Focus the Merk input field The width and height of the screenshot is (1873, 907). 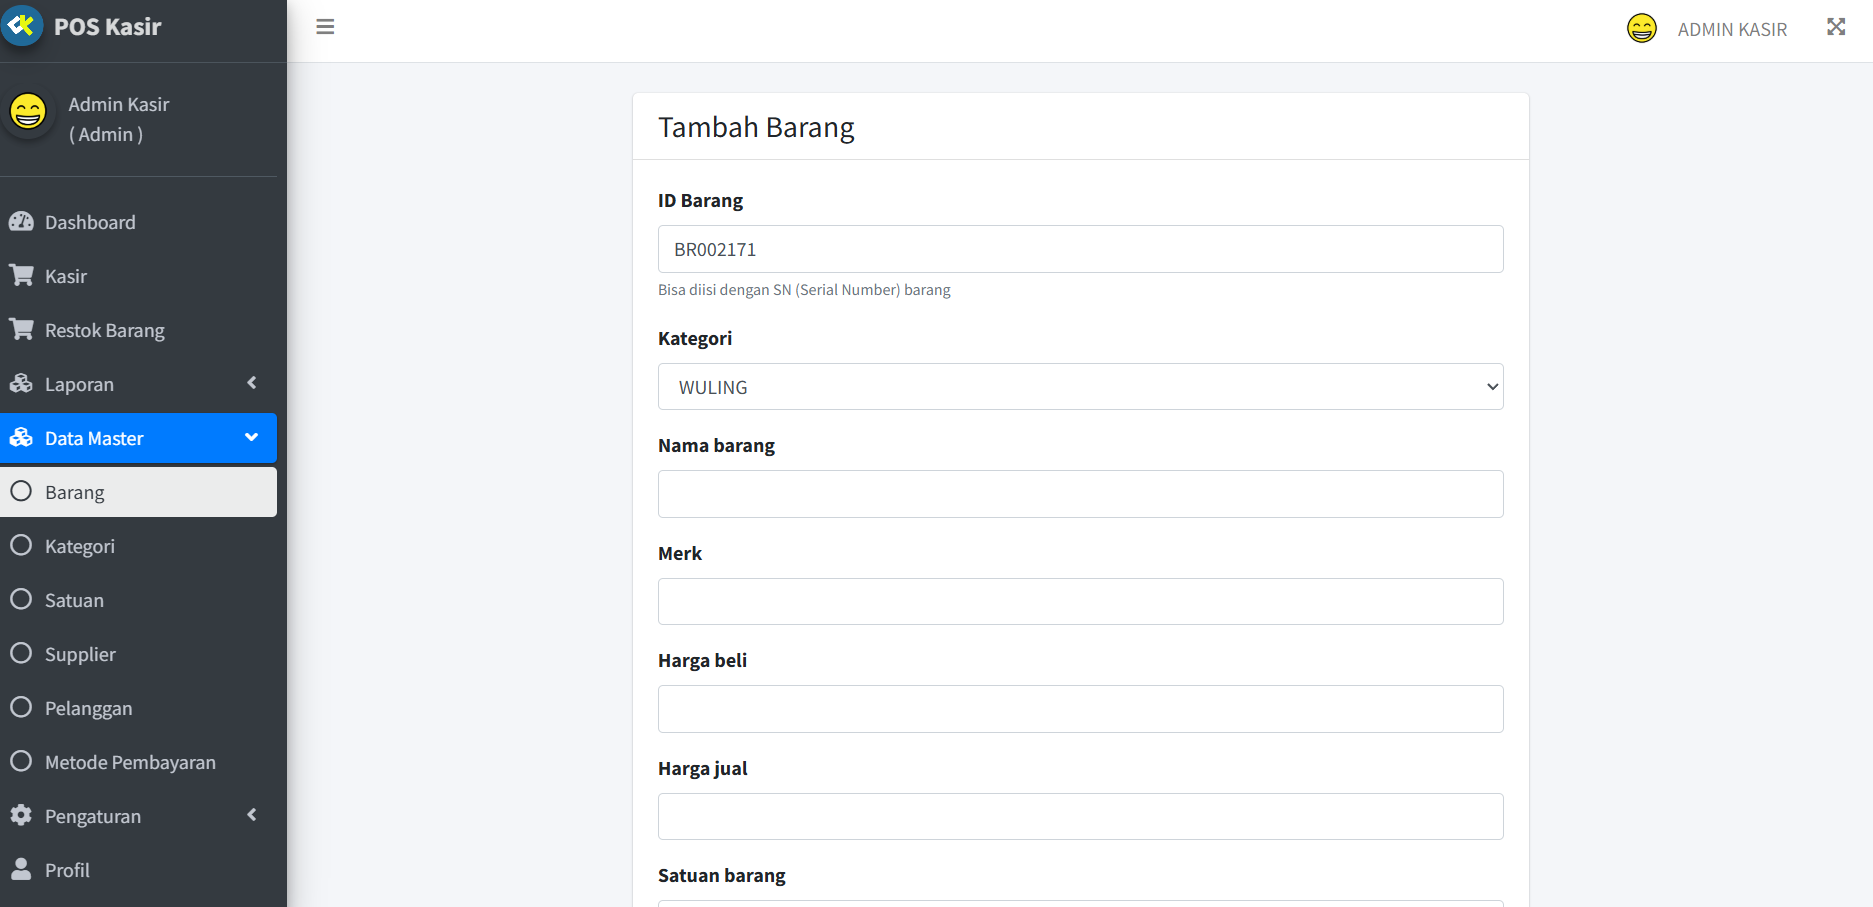point(1080,602)
